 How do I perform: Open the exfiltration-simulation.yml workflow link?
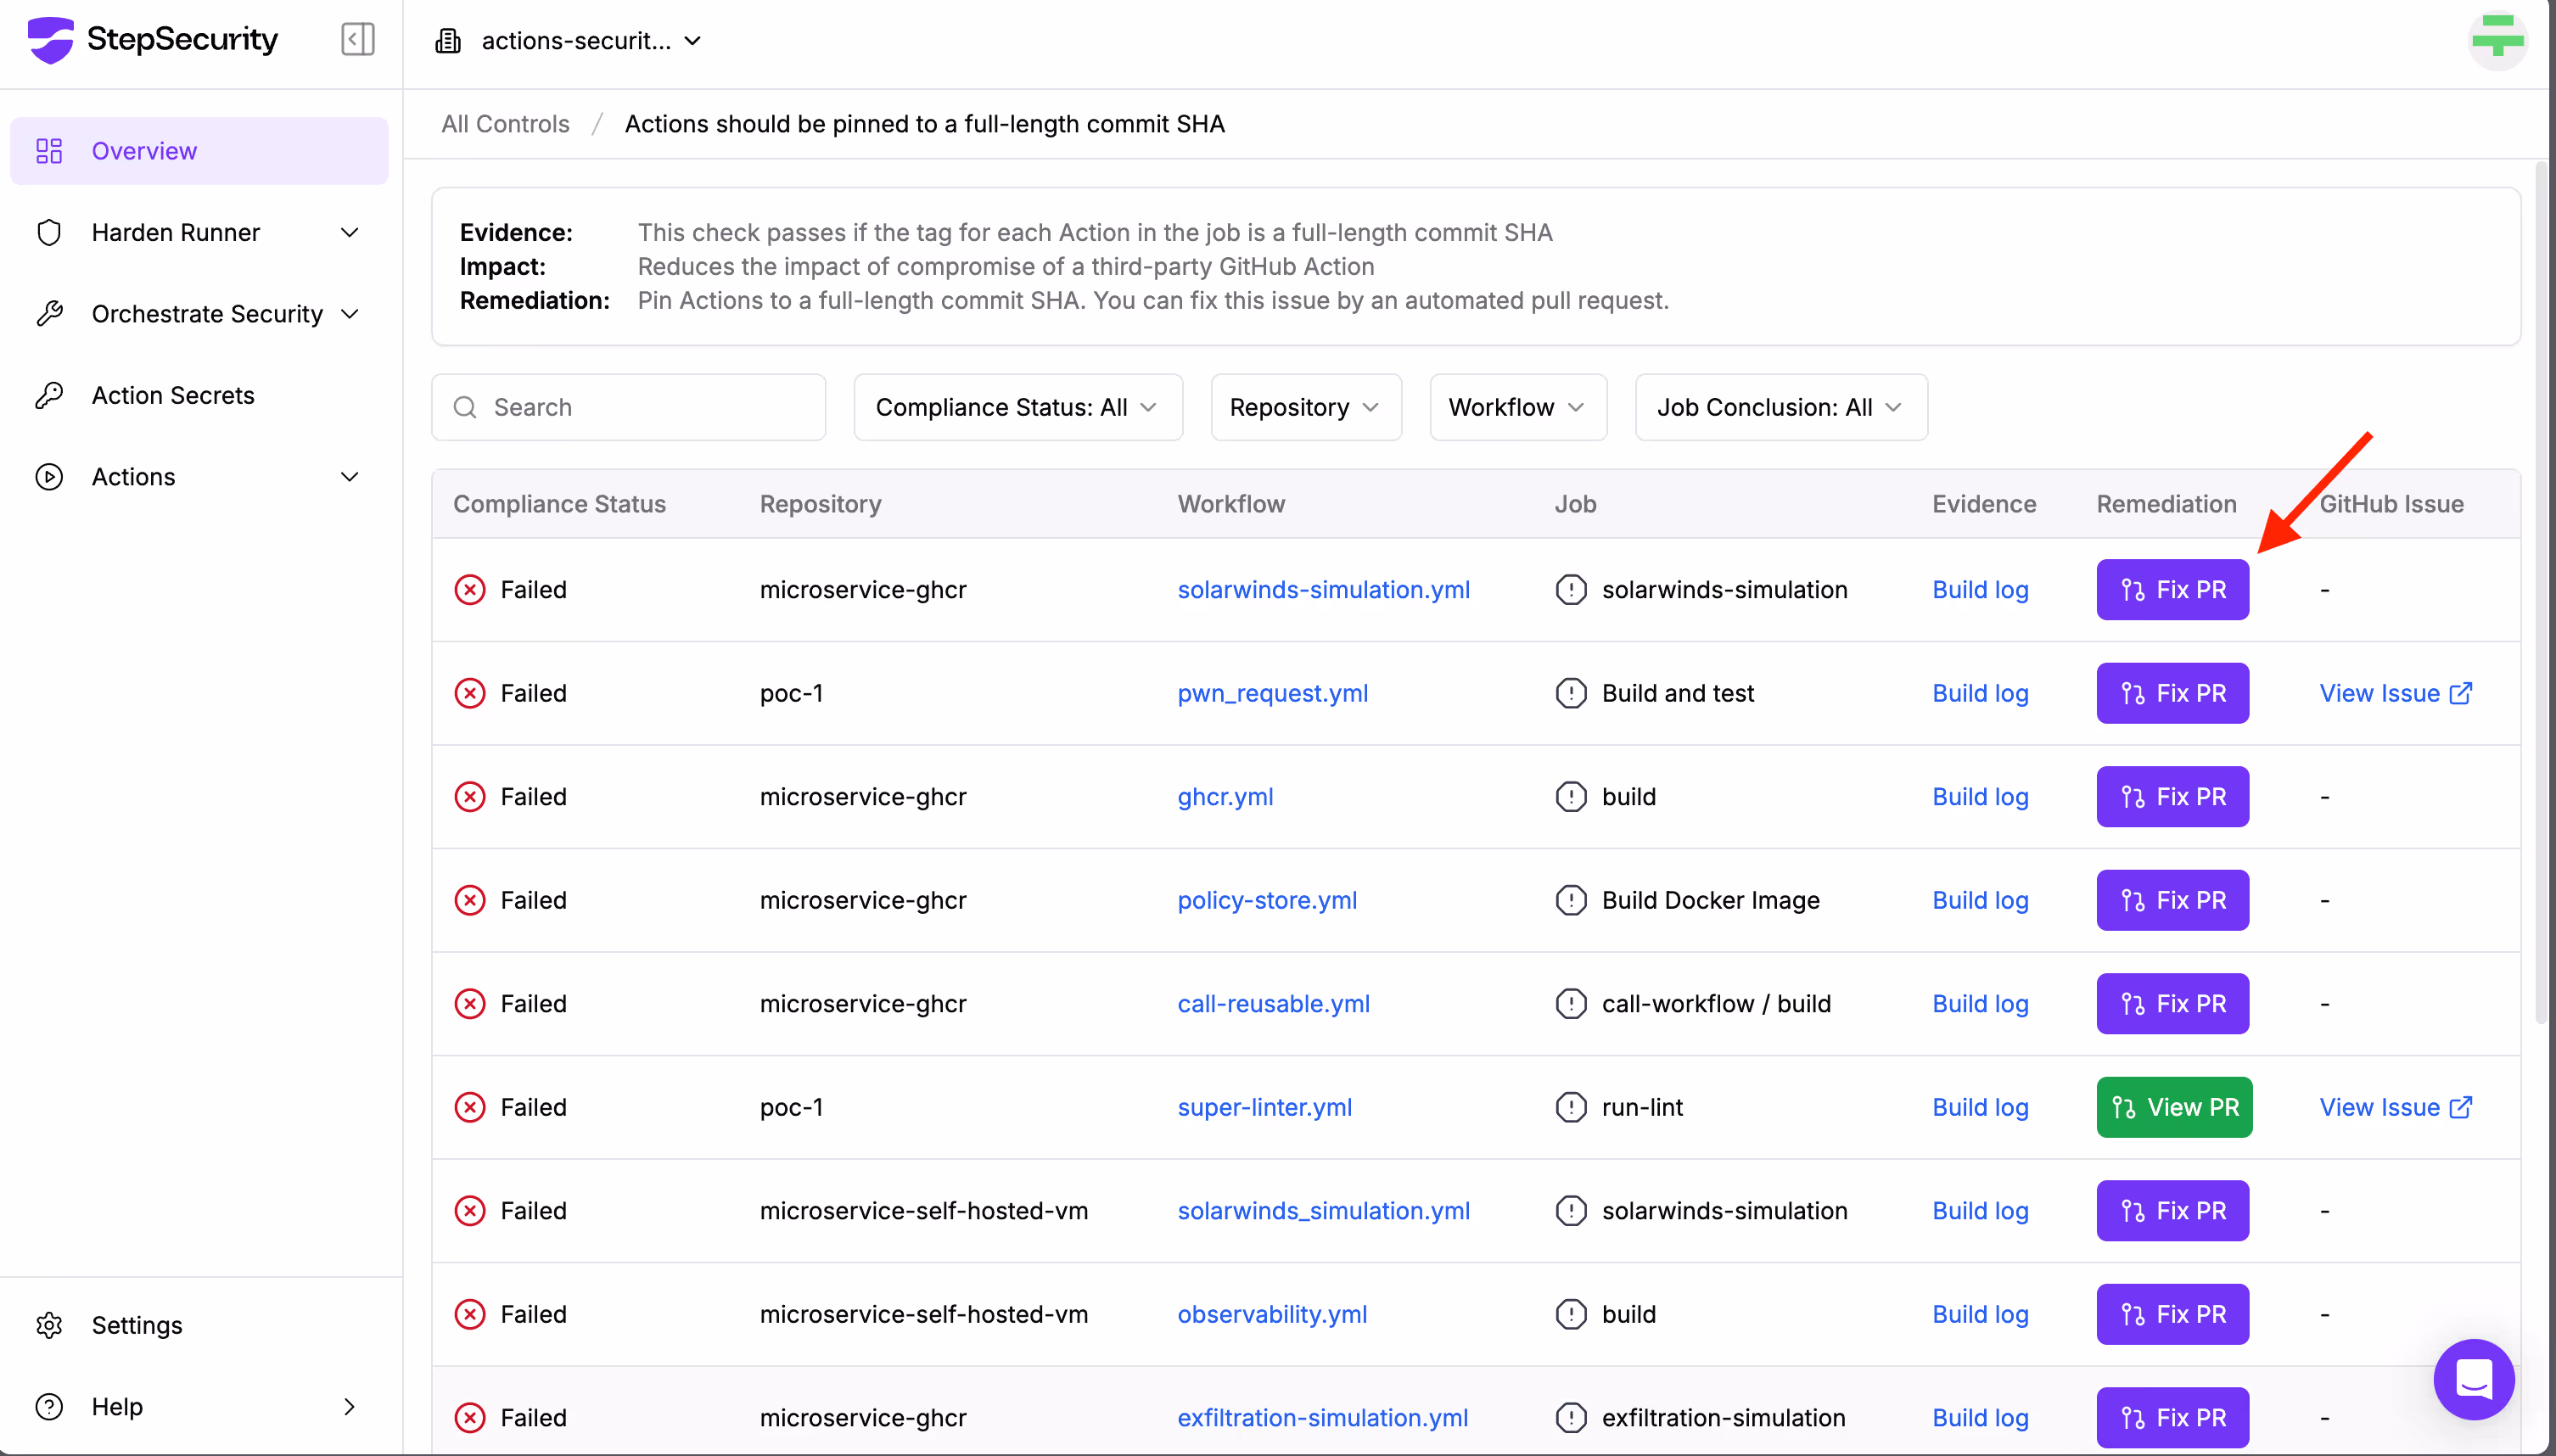[x=1322, y=1418]
